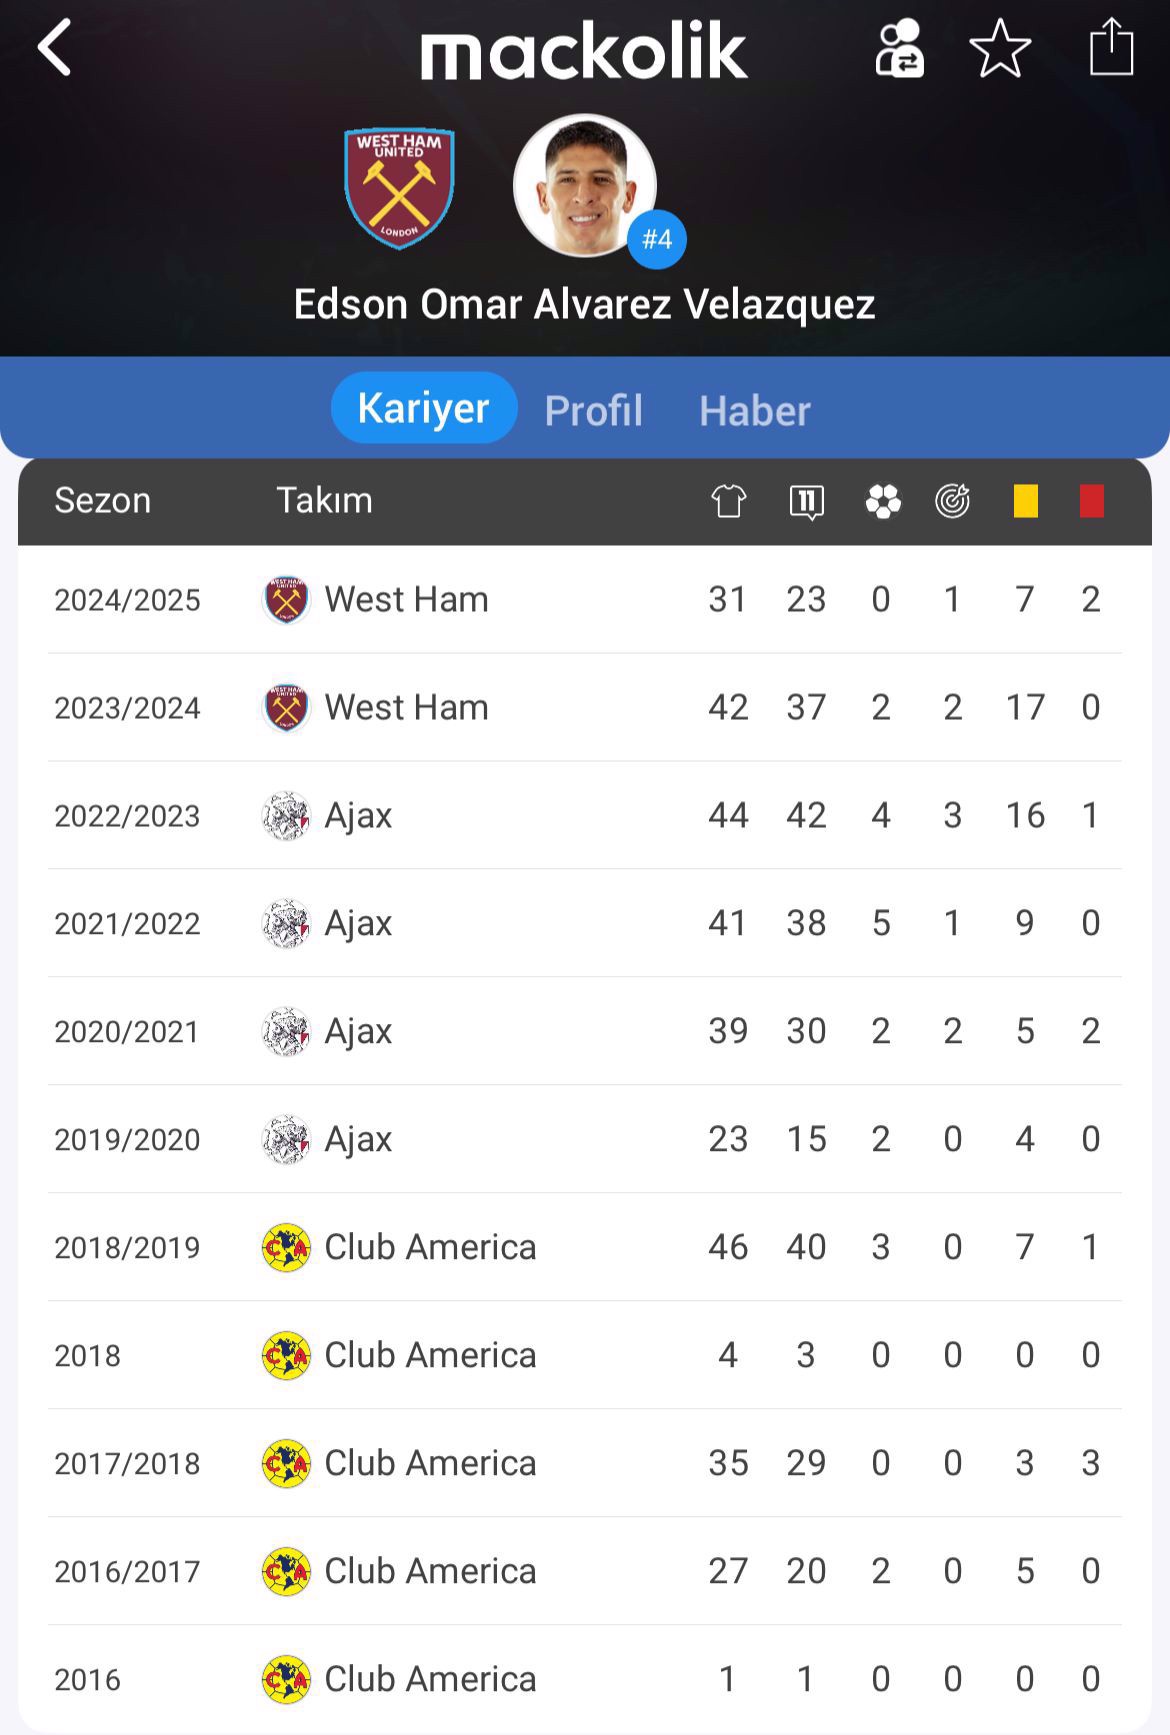Tap the appearances shirt icon column header
Viewport: 1170px width, 1735px height.
pyautogui.click(x=728, y=500)
